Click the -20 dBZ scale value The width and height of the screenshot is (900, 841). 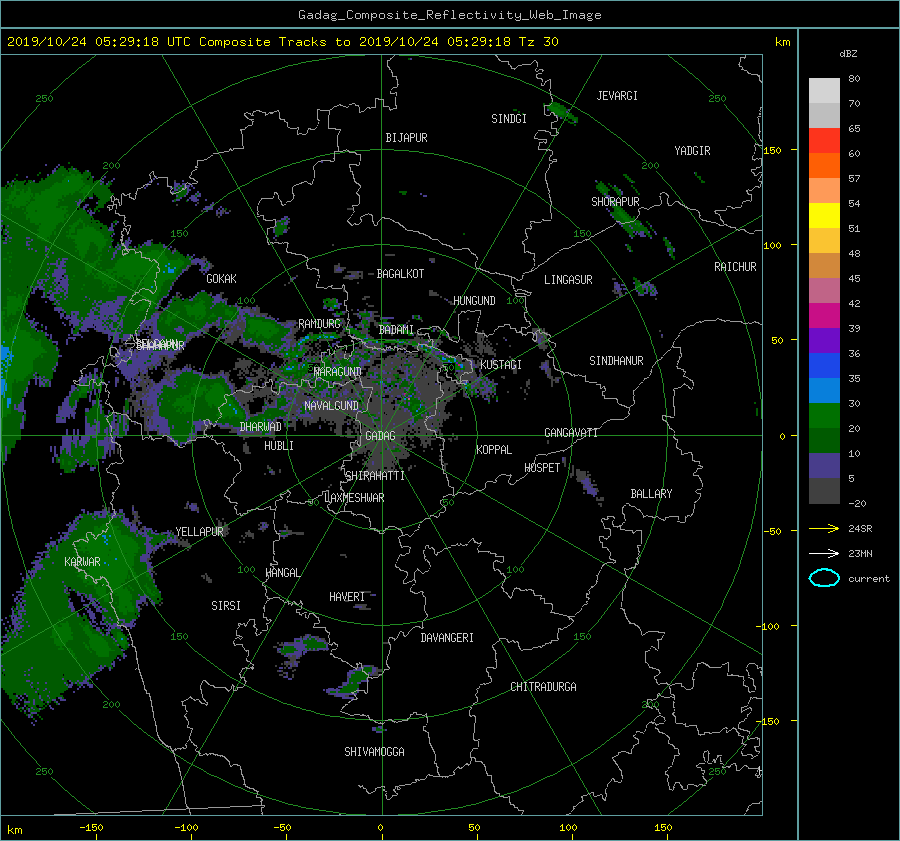[x=857, y=503]
